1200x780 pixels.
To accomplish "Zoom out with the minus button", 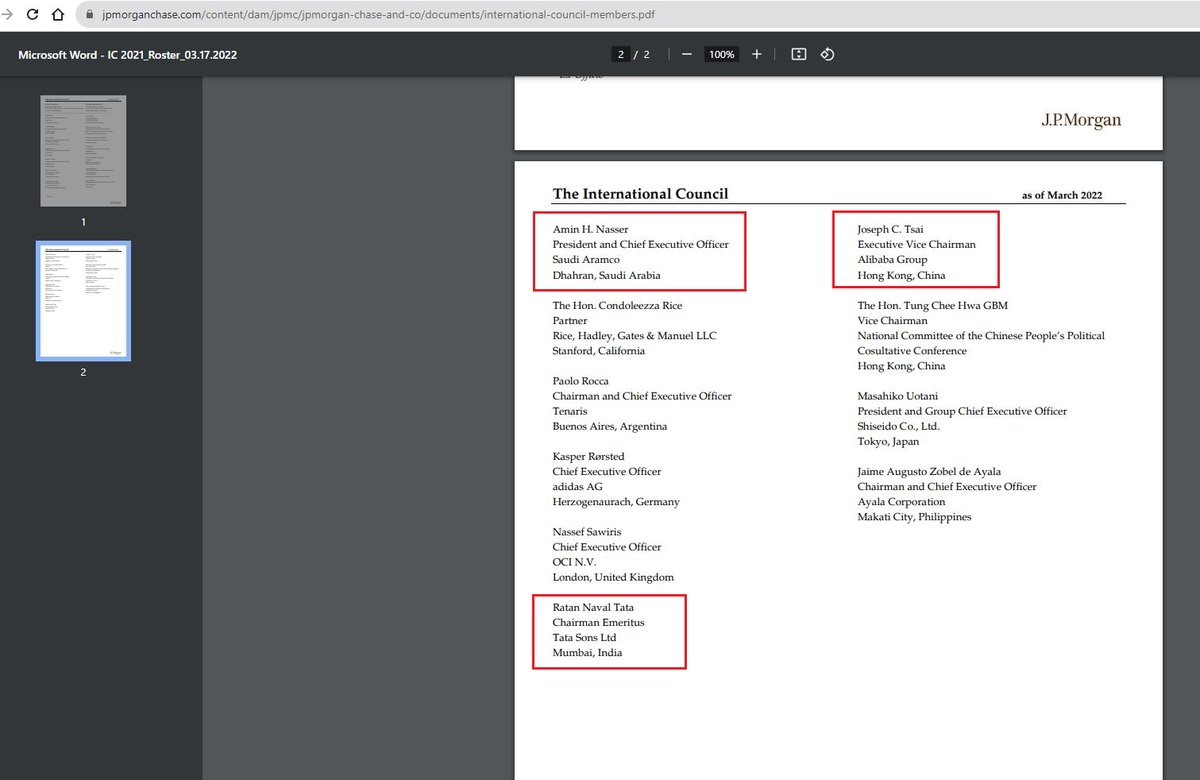I will pyautogui.click(x=687, y=54).
